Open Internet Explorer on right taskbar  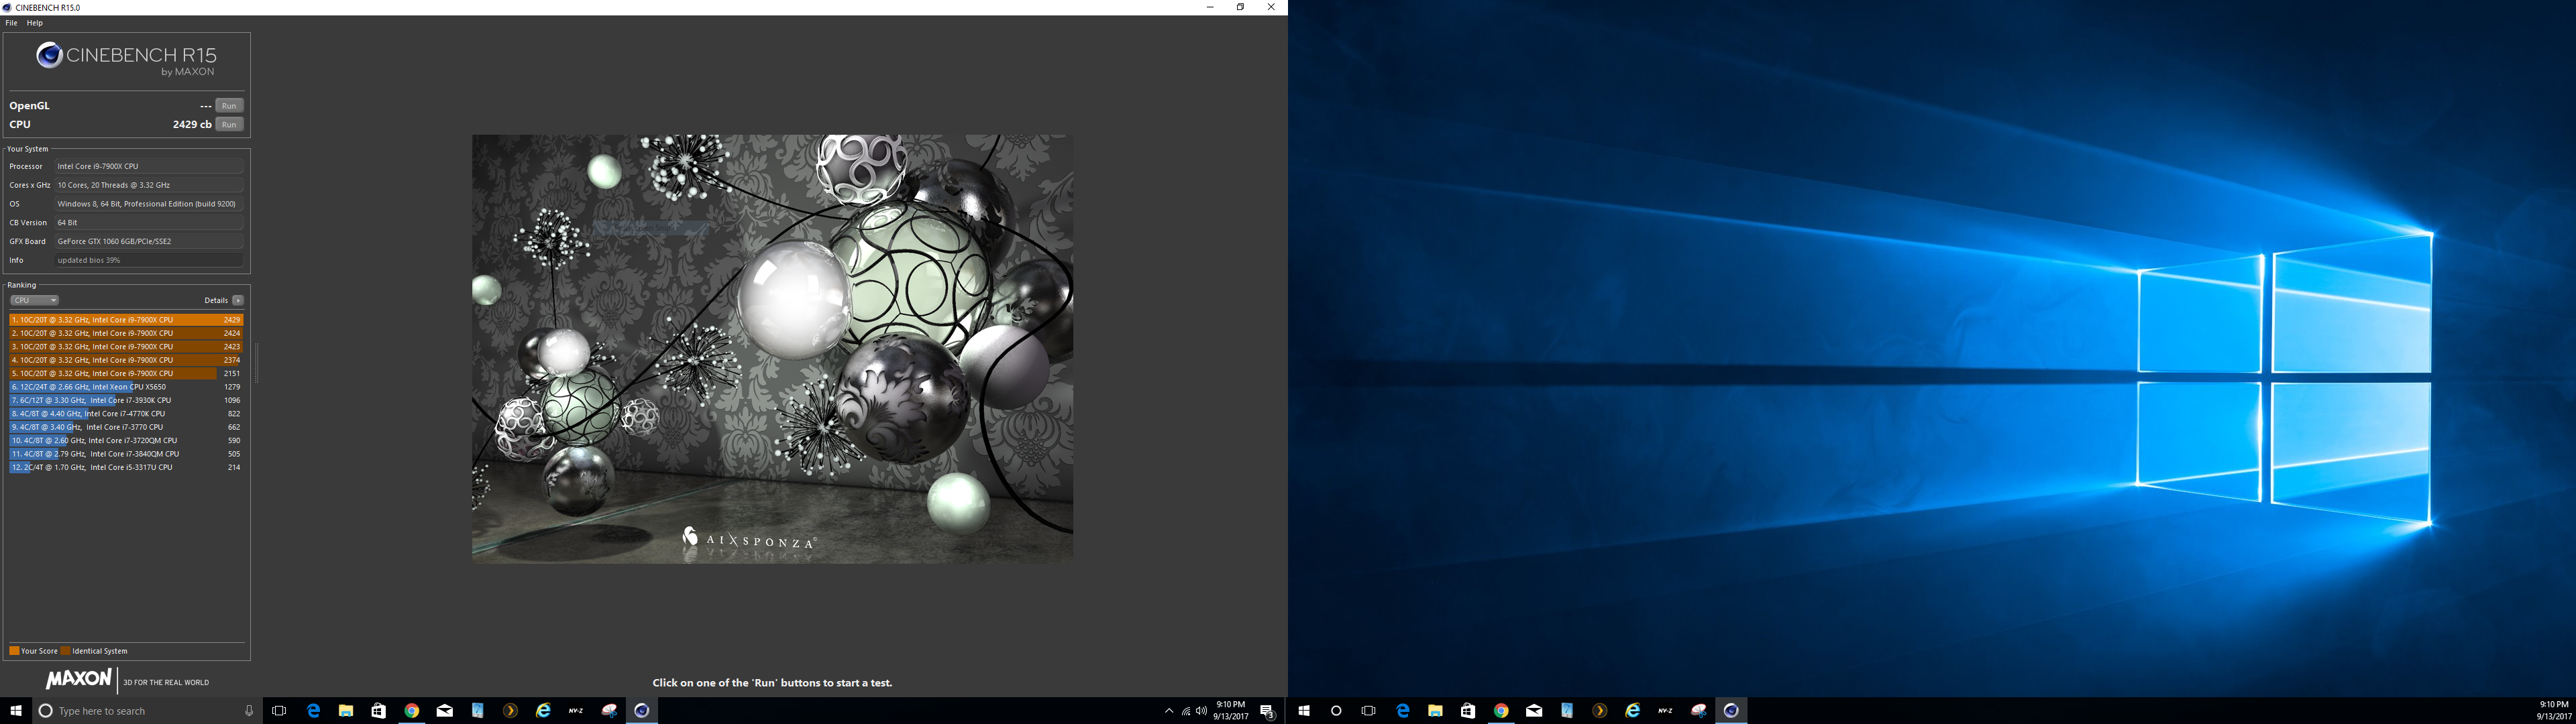pyautogui.click(x=1632, y=711)
